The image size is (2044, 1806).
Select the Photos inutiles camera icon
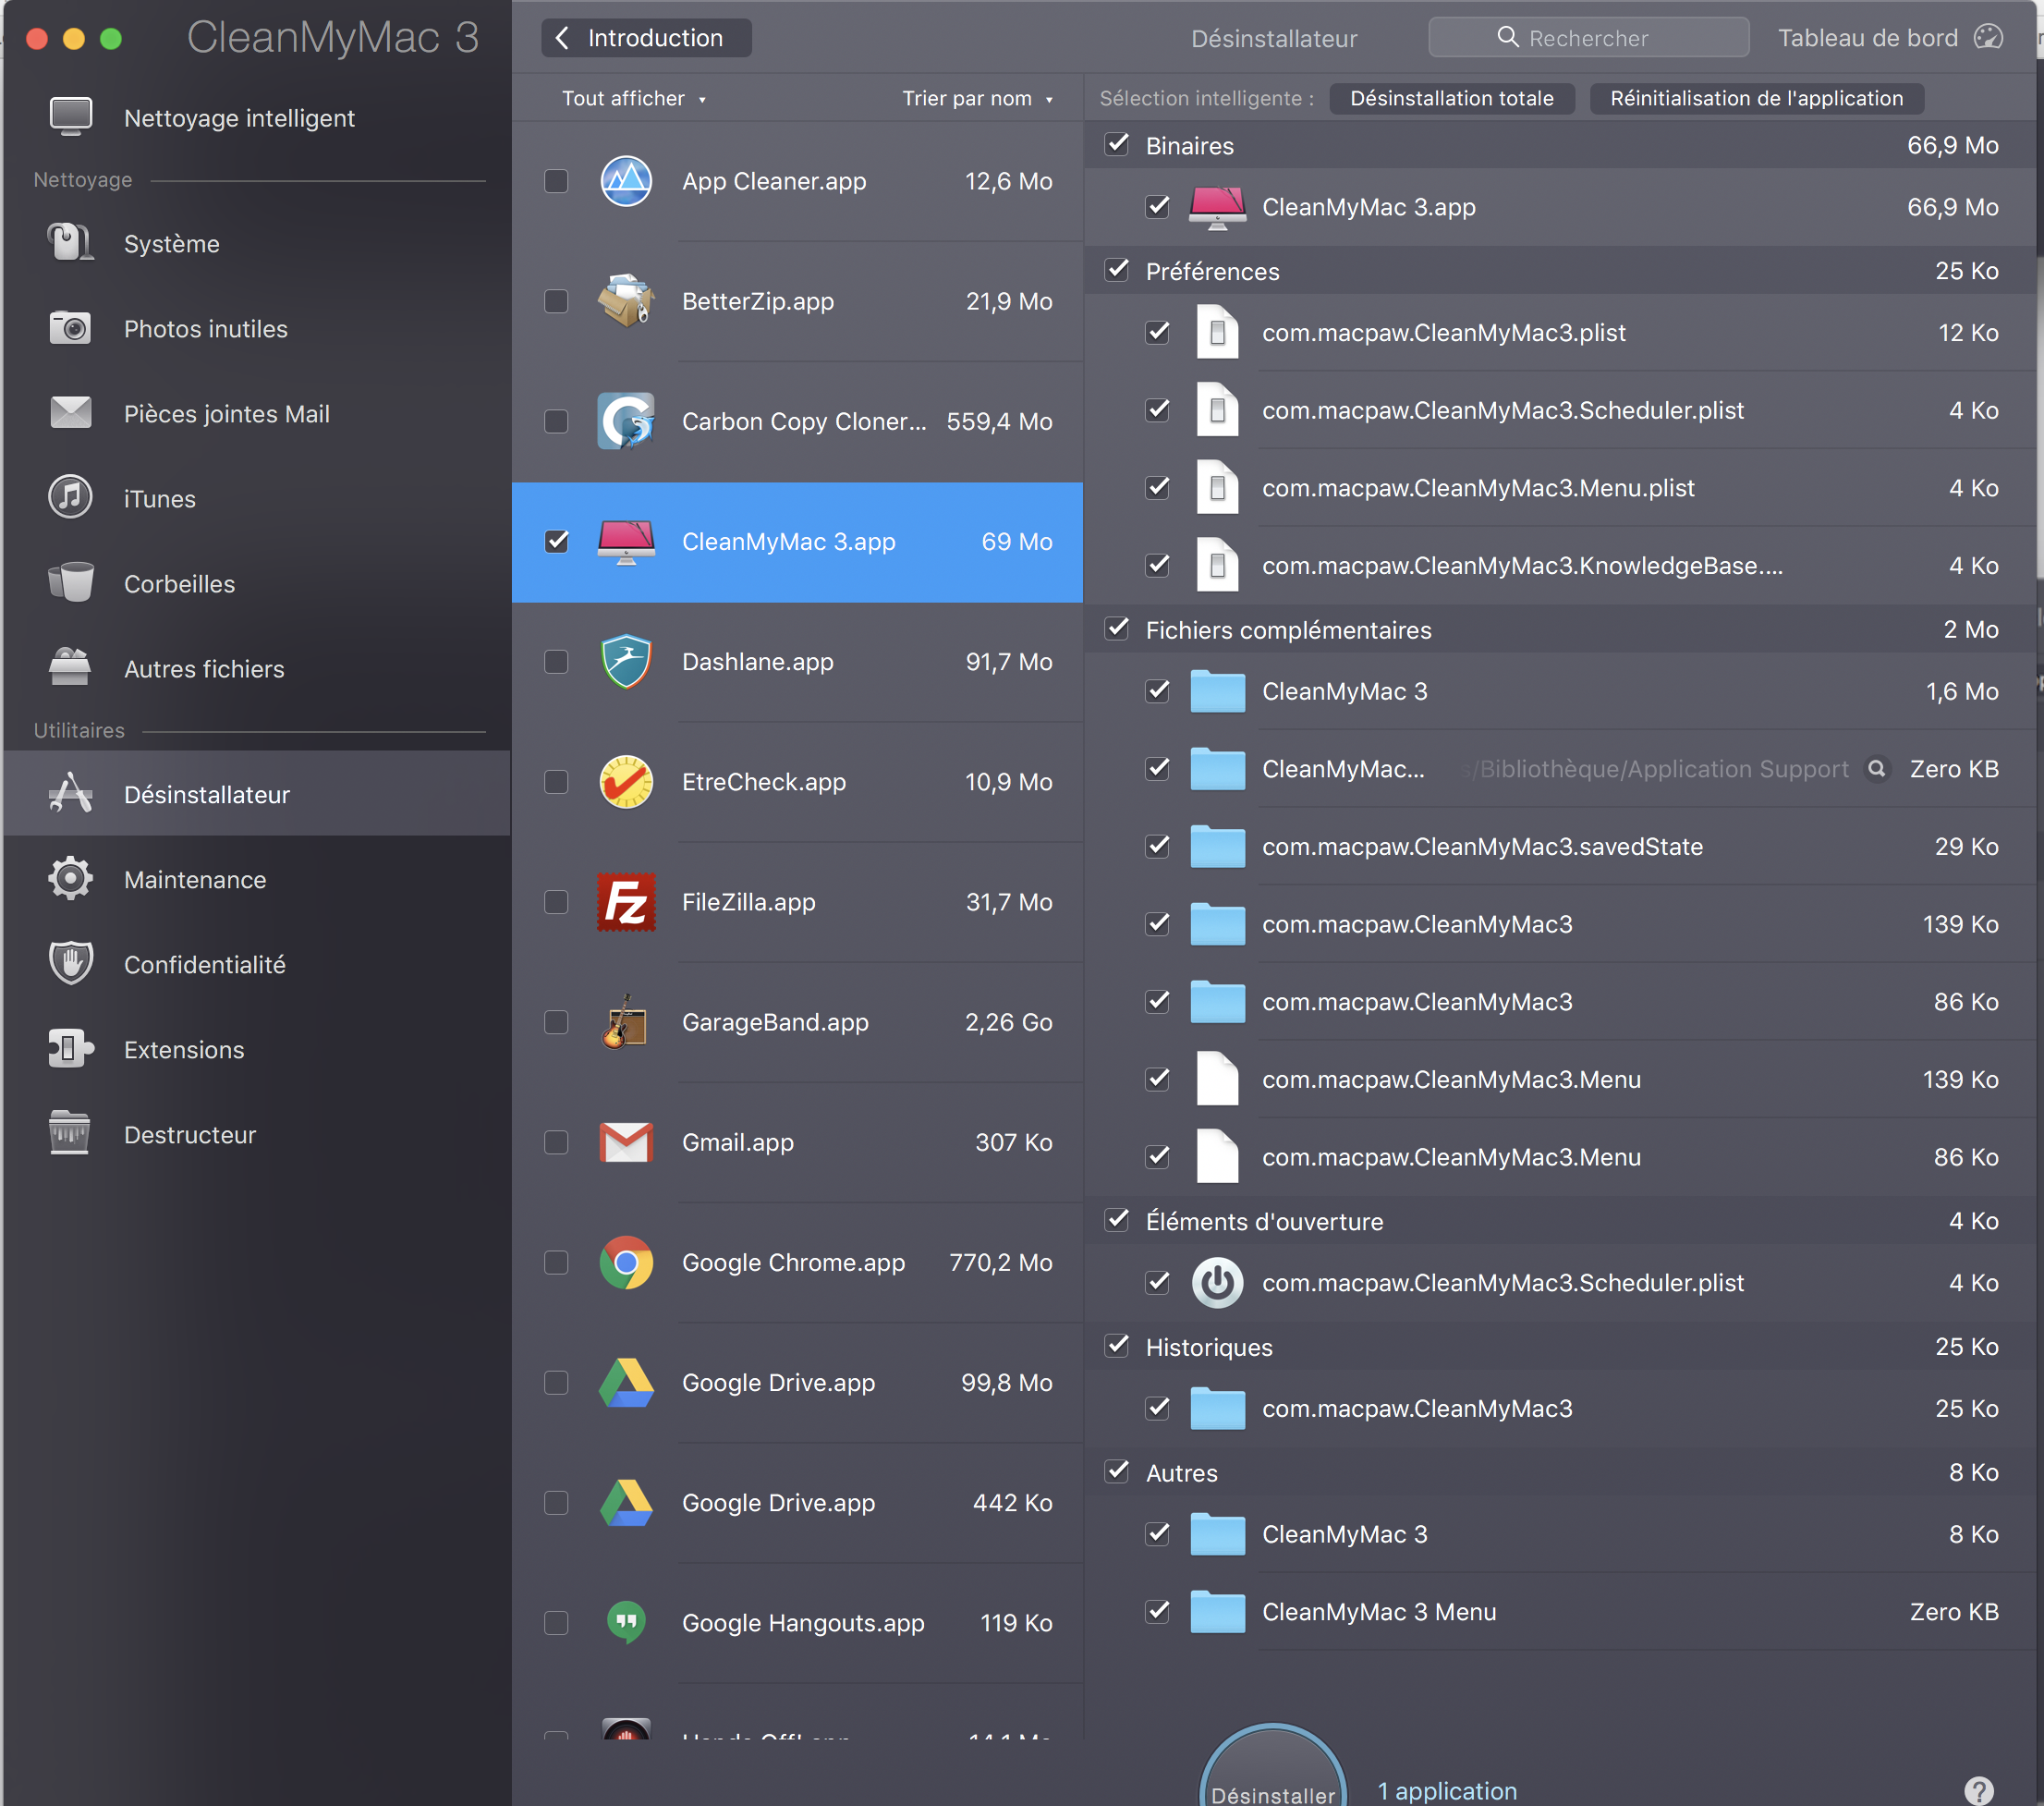(x=70, y=328)
